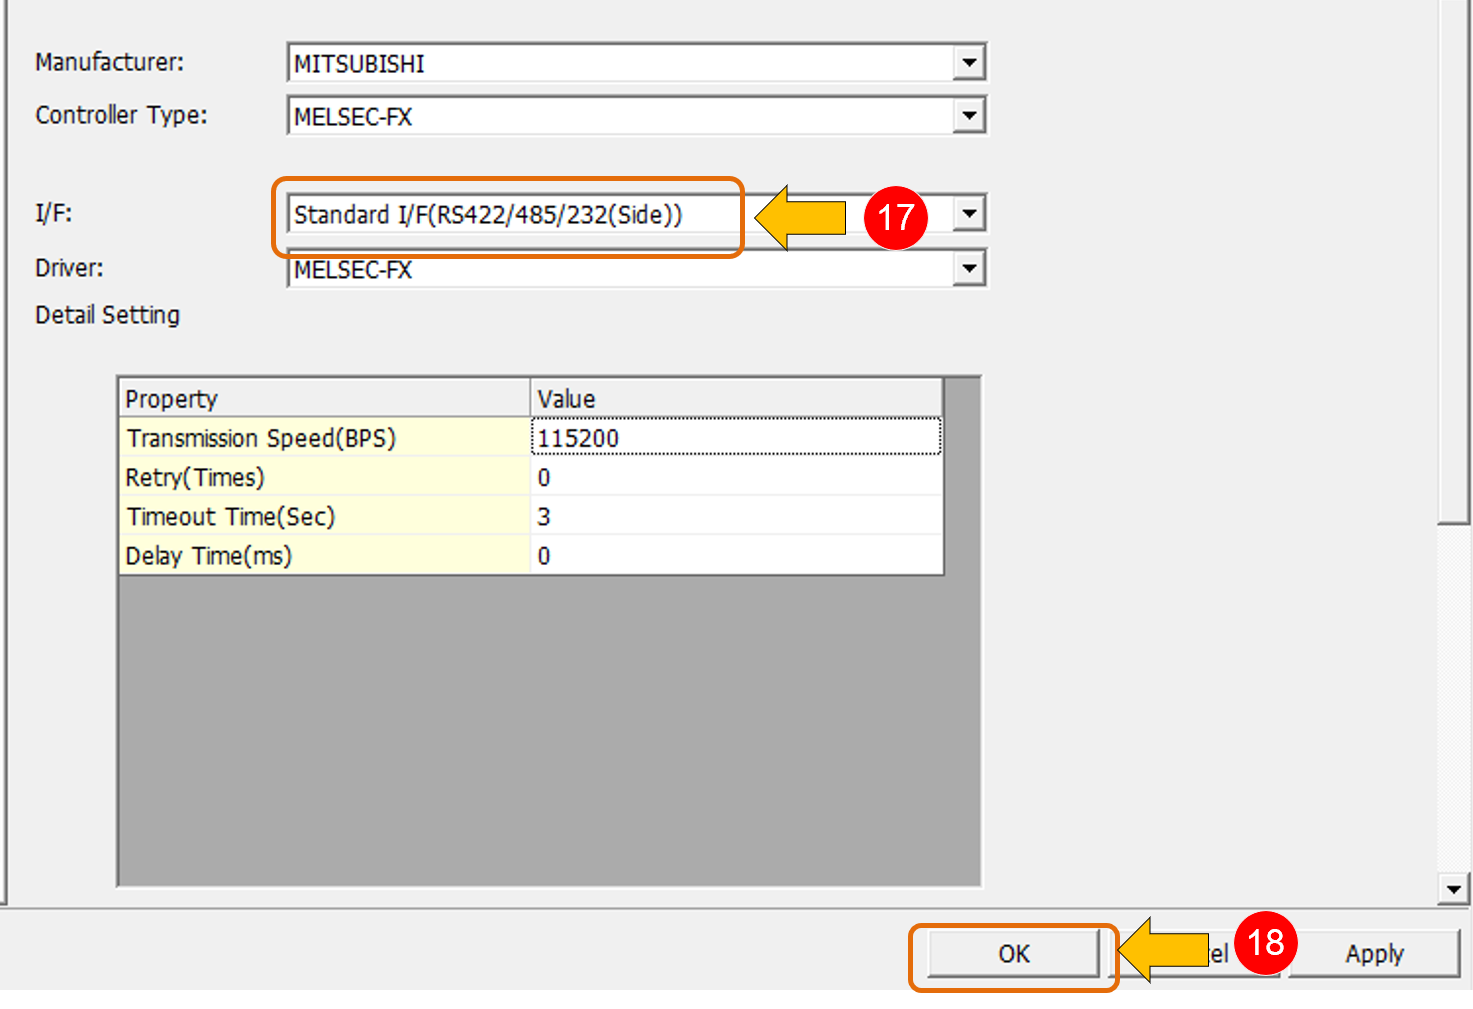Open the Manufacturer dropdown arrow

[x=968, y=63]
